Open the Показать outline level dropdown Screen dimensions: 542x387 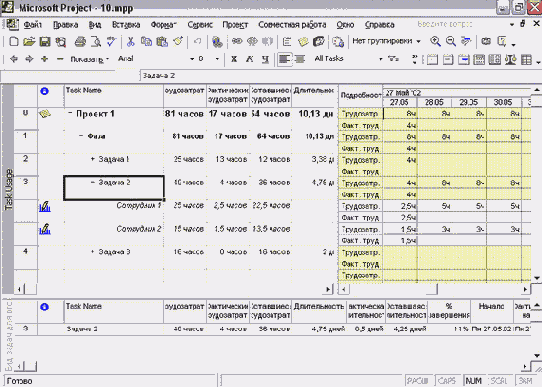(90, 59)
